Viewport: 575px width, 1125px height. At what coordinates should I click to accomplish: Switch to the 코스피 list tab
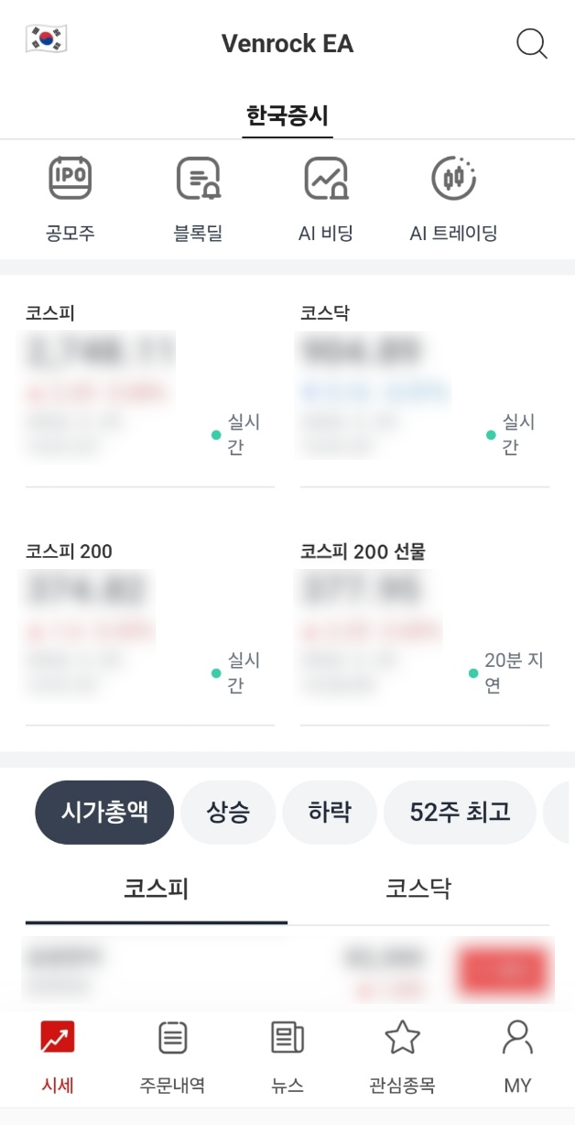point(156,890)
